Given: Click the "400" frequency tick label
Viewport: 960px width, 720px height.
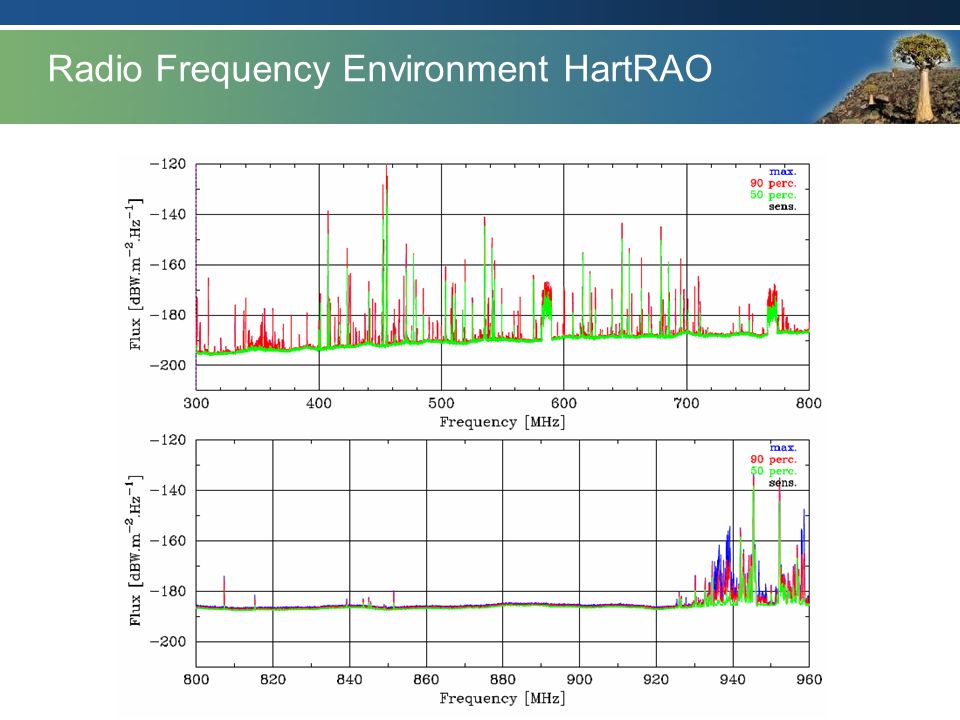Looking at the screenshot, I should (x=318, y=403).
